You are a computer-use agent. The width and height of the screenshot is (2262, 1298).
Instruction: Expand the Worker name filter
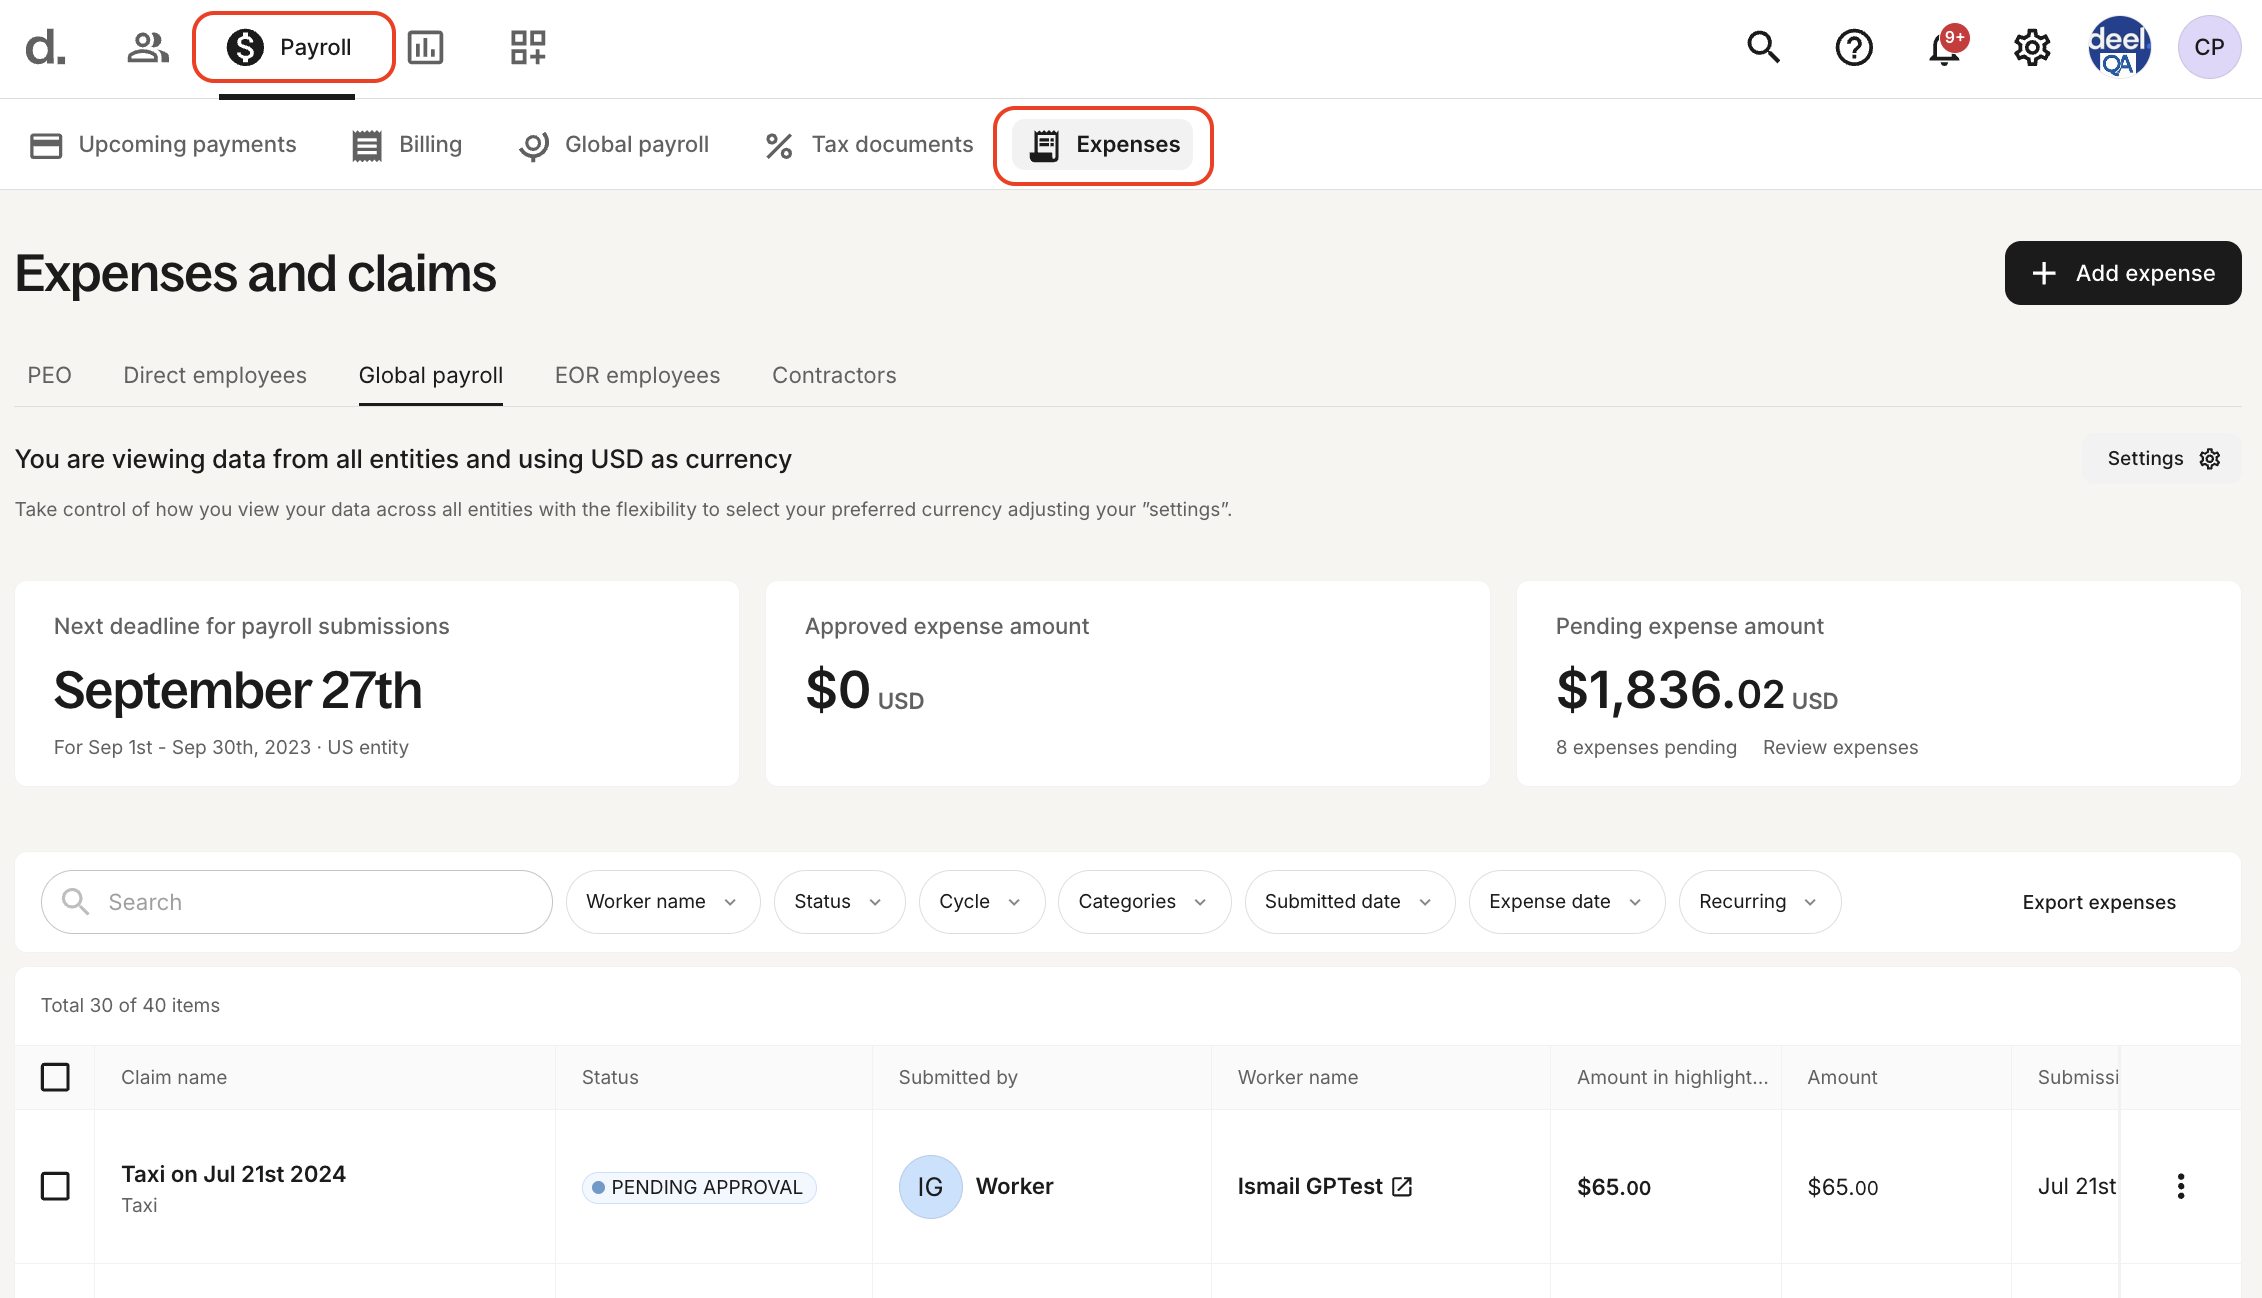click(x=663, y=902)
